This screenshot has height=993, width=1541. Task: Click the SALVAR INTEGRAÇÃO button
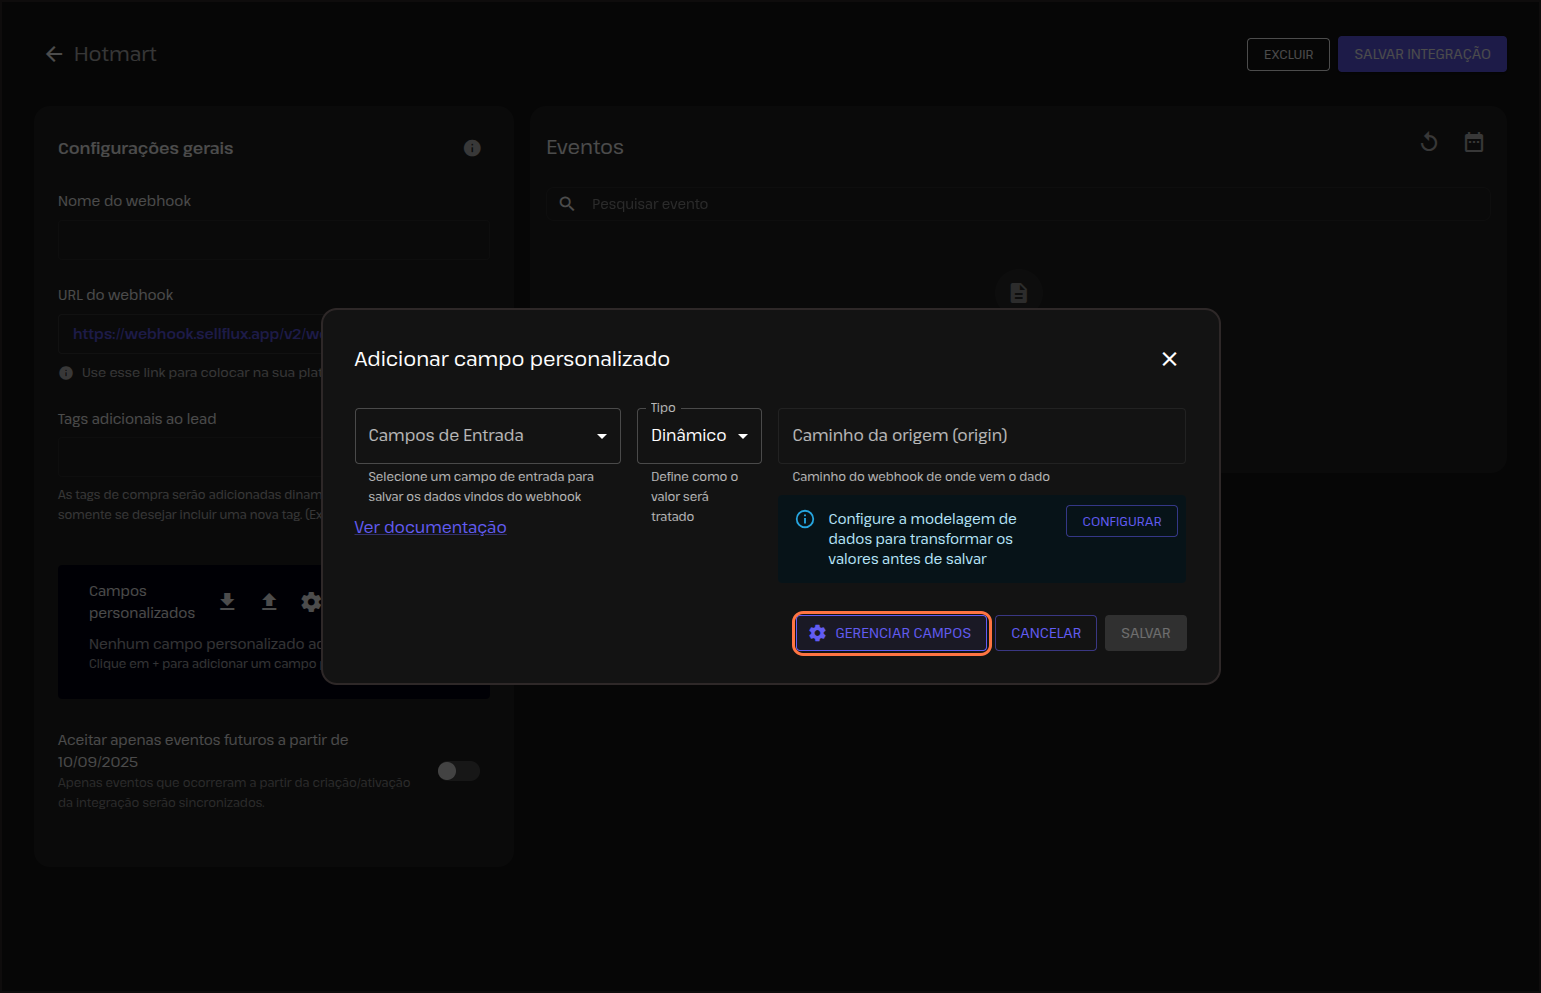(x=1421, y=54)
